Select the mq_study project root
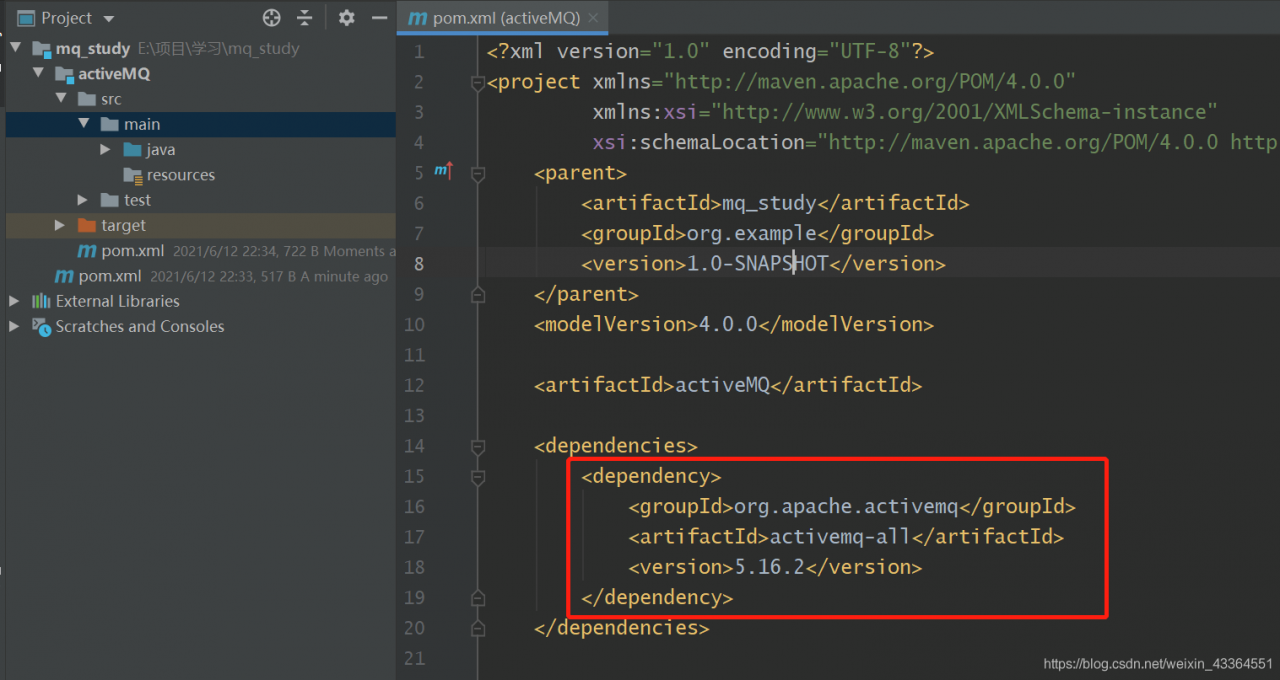 pyautogui.click(x=93, y=48)
